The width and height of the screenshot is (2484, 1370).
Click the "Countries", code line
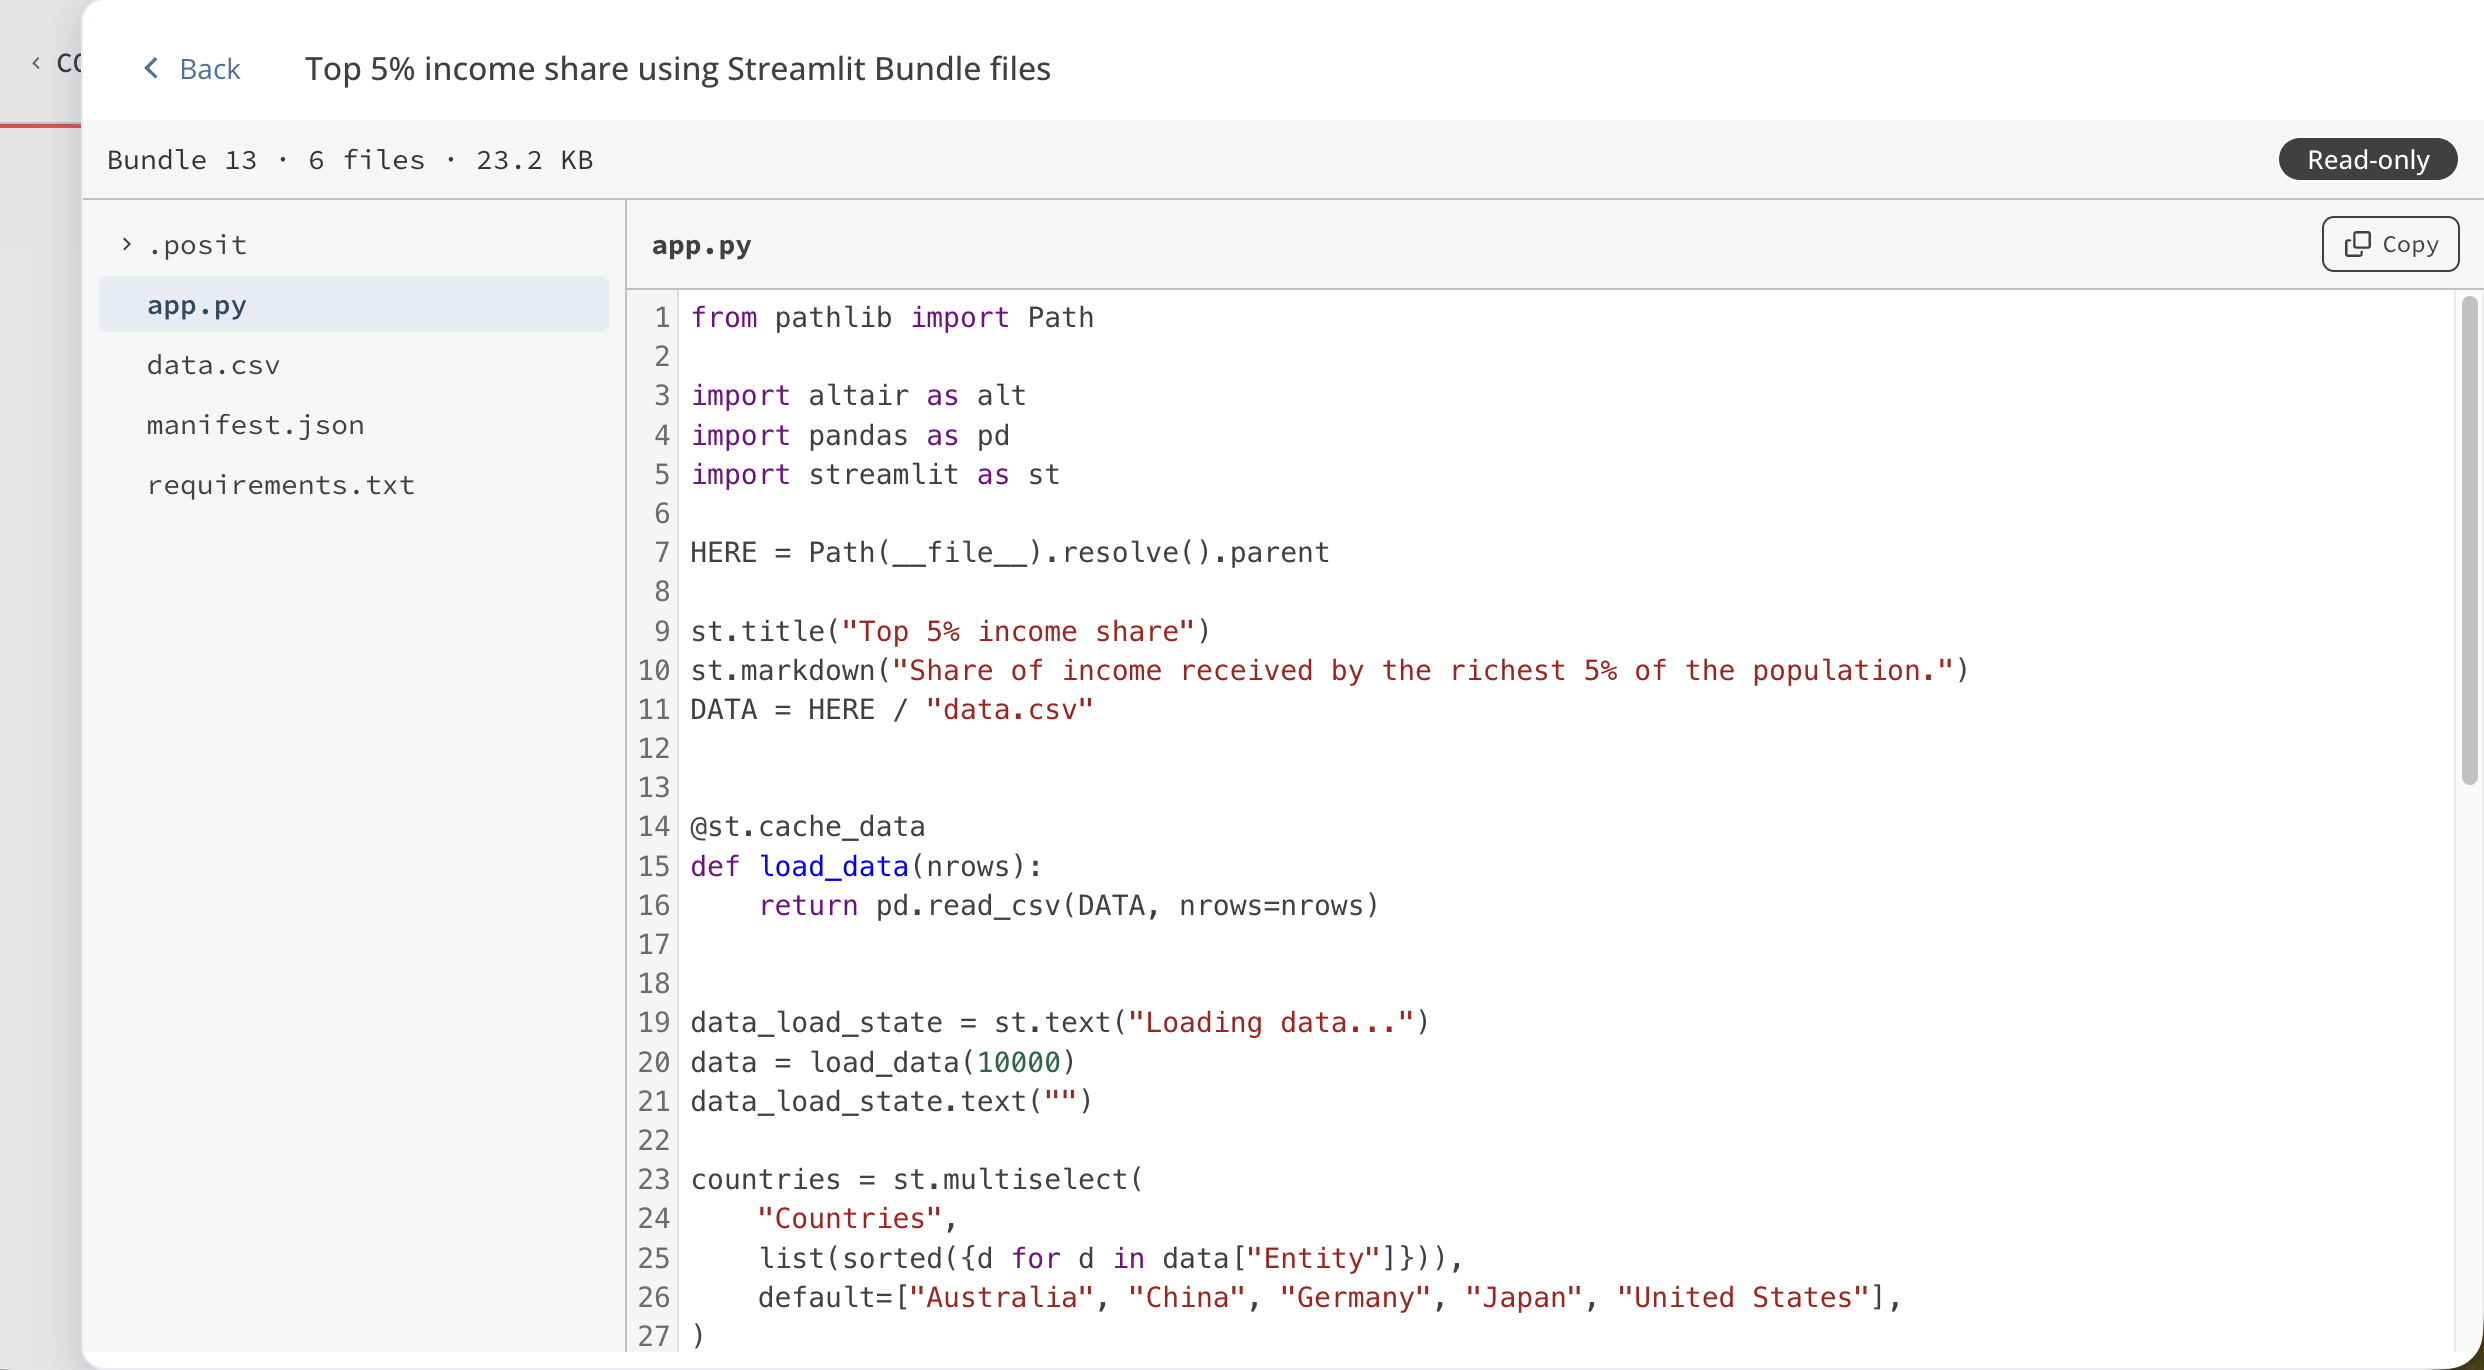pyautogui.click(x=858, y=1219)
